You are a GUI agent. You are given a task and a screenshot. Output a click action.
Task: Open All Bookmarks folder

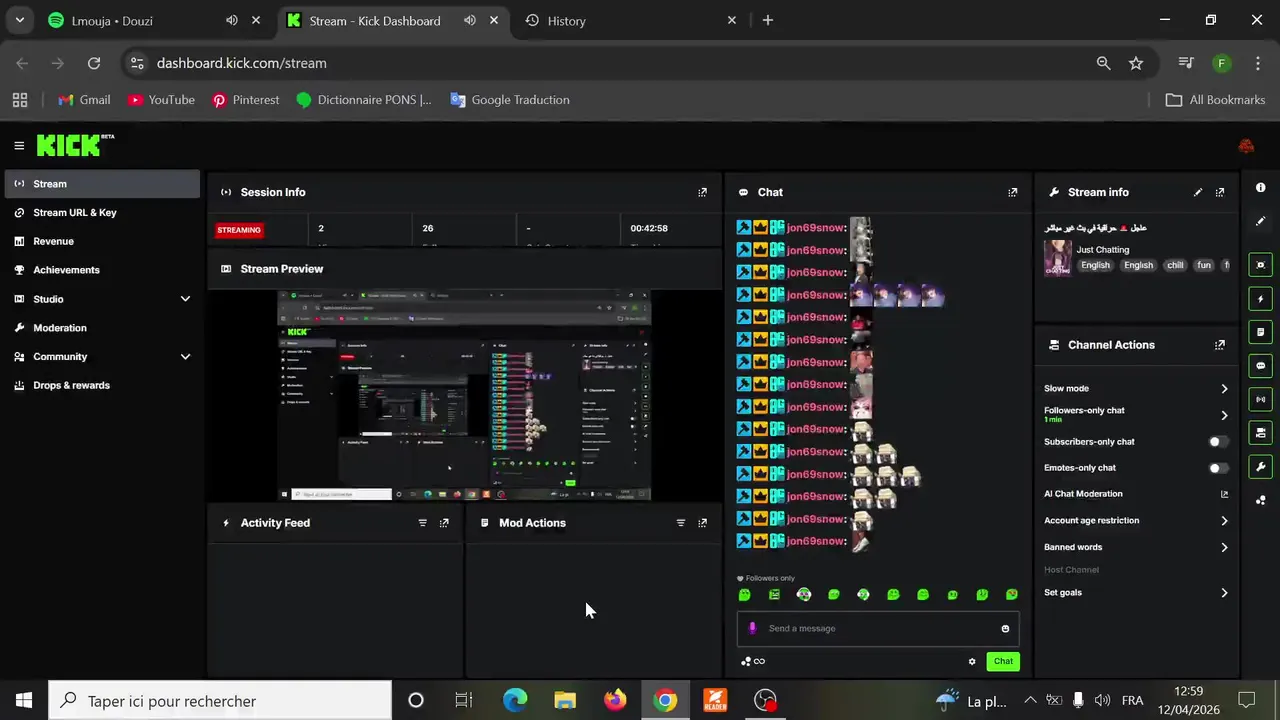tap(1215, 100)
